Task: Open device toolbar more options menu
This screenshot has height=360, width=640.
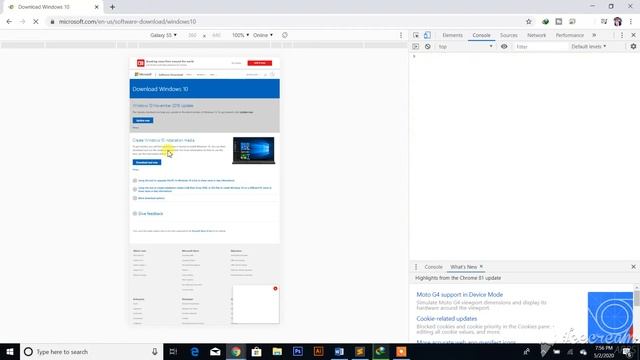Action: tap(401, 35)
